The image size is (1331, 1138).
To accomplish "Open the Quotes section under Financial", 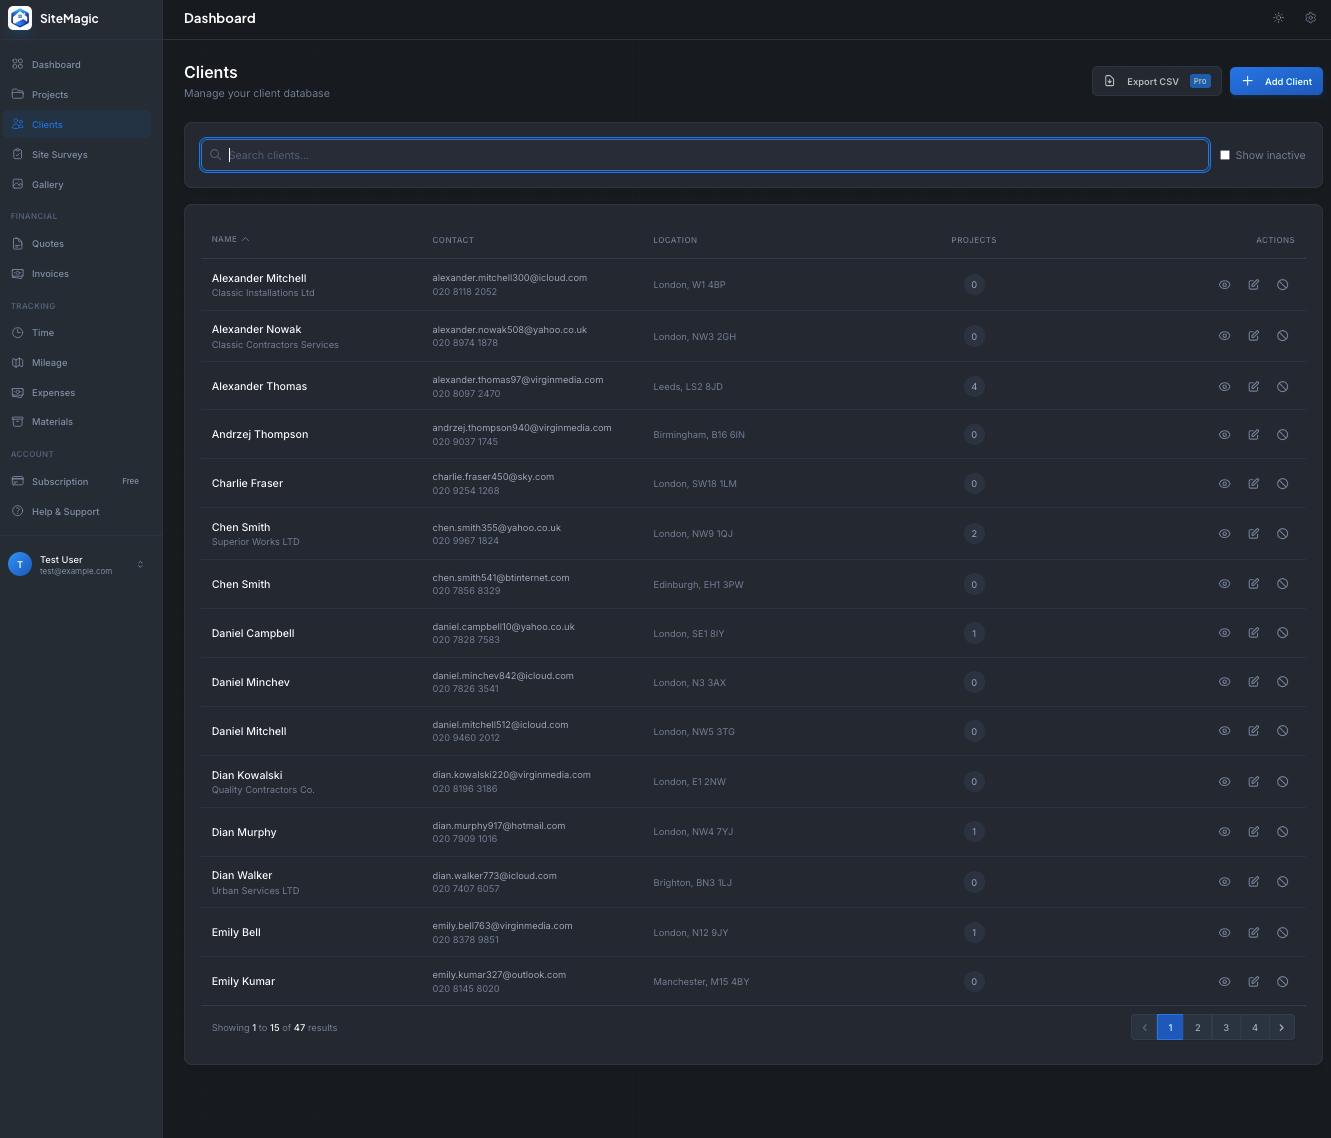I will click(47, 243).
